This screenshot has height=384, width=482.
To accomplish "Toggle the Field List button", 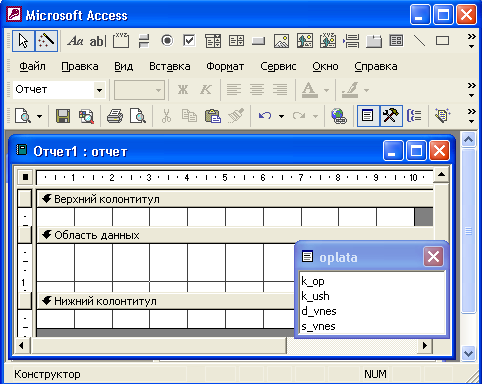I will 368,116.
